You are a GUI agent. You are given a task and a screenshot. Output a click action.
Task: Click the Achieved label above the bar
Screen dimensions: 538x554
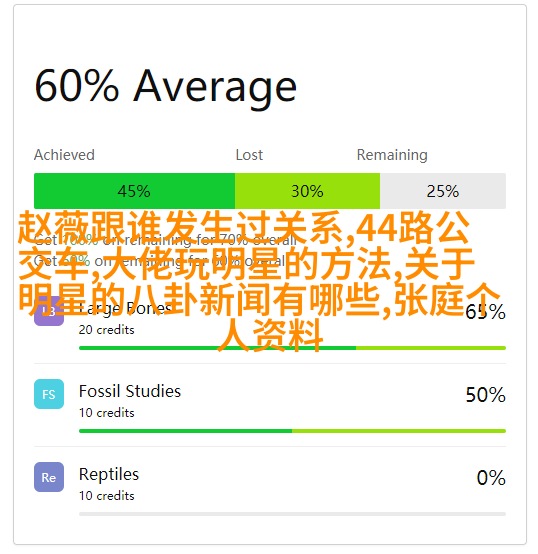coord(64,155)
